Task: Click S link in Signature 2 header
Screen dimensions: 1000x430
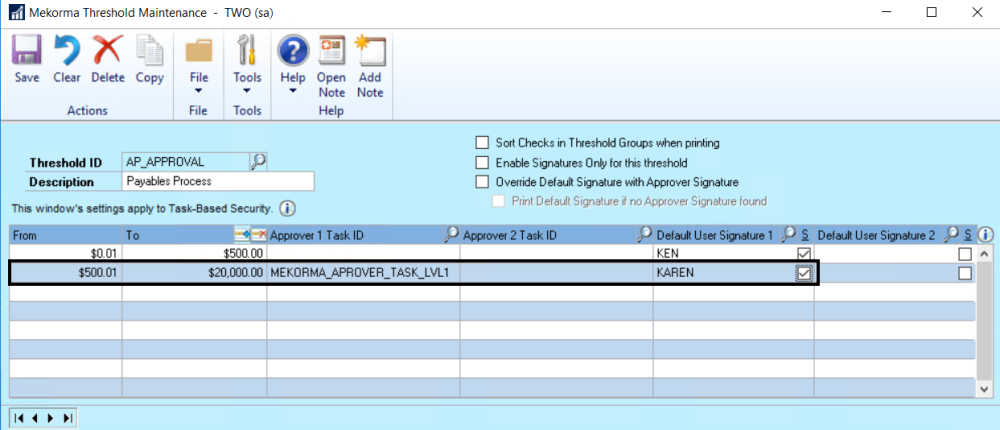Action: [968, 235]
